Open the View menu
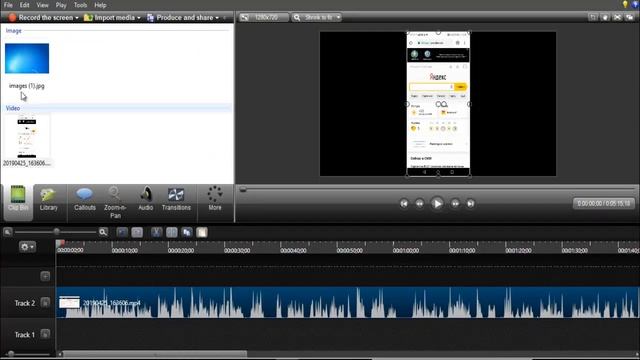 42,5
